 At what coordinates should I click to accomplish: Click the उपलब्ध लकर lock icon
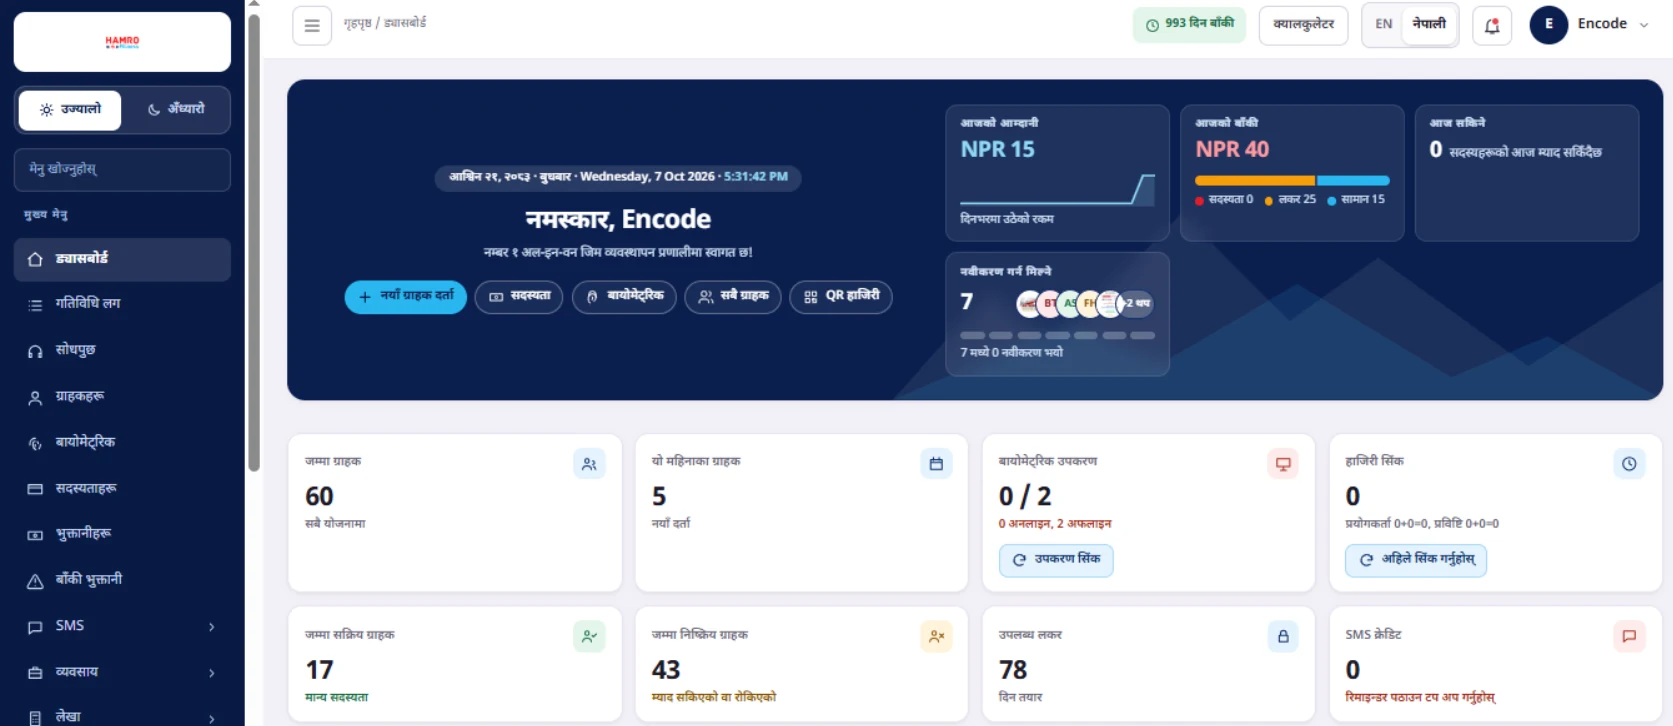pos(1283,637)
